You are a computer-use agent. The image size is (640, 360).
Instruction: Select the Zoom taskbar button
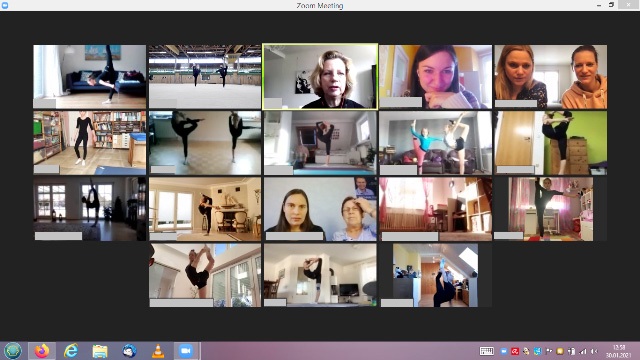click(186, 351)
